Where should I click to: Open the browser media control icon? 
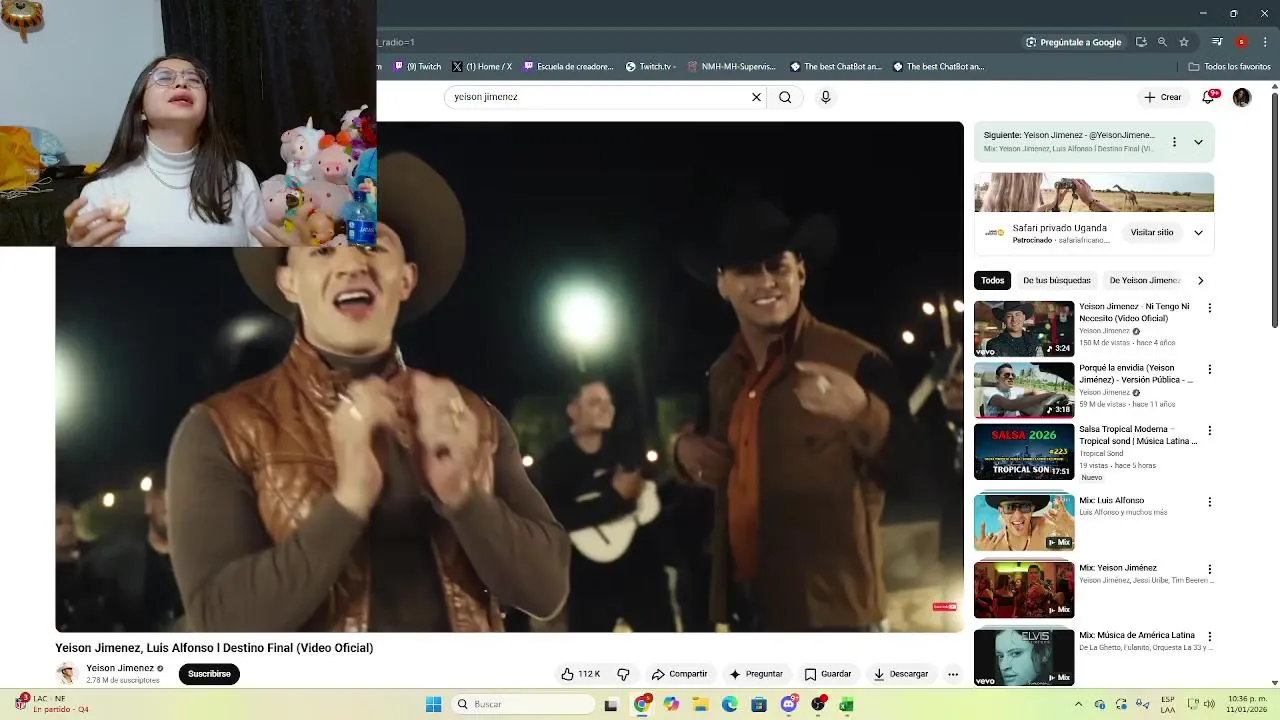pyautogui.click(x=1217, y=42)
